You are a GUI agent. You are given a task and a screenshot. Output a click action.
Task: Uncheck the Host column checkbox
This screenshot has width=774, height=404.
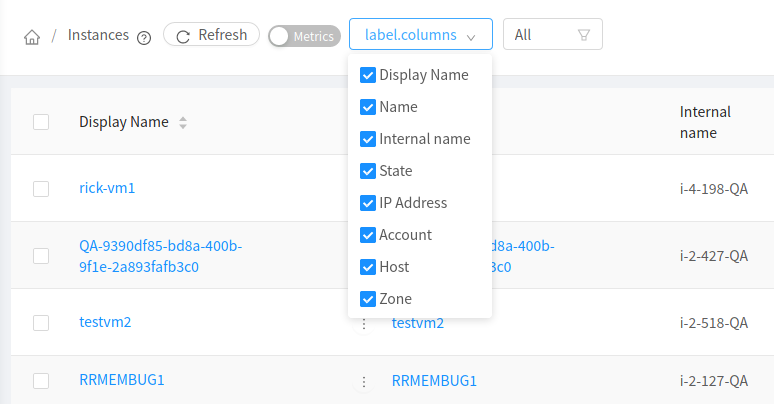pos(368,267)
